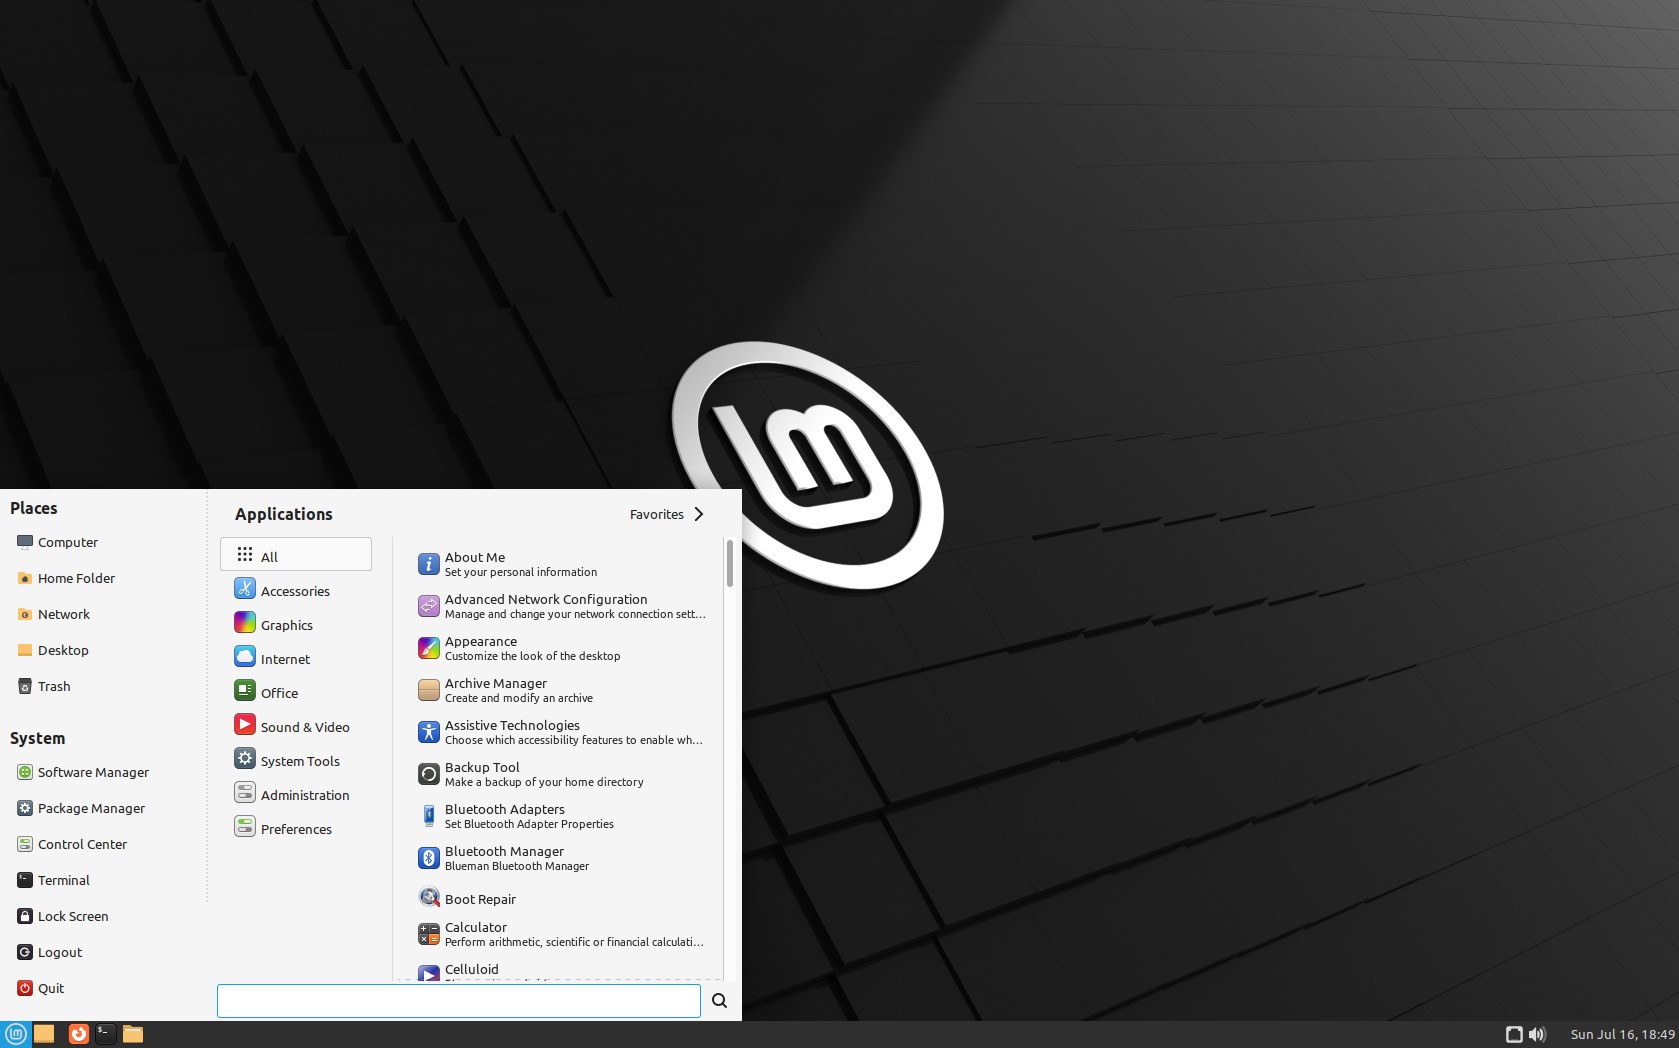Focus the application search field

(459, 1001)
